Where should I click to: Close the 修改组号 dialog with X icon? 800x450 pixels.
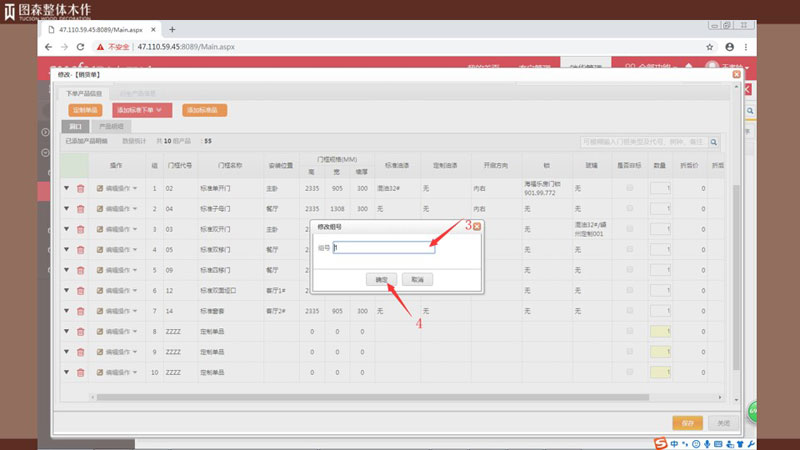(477, 227)
